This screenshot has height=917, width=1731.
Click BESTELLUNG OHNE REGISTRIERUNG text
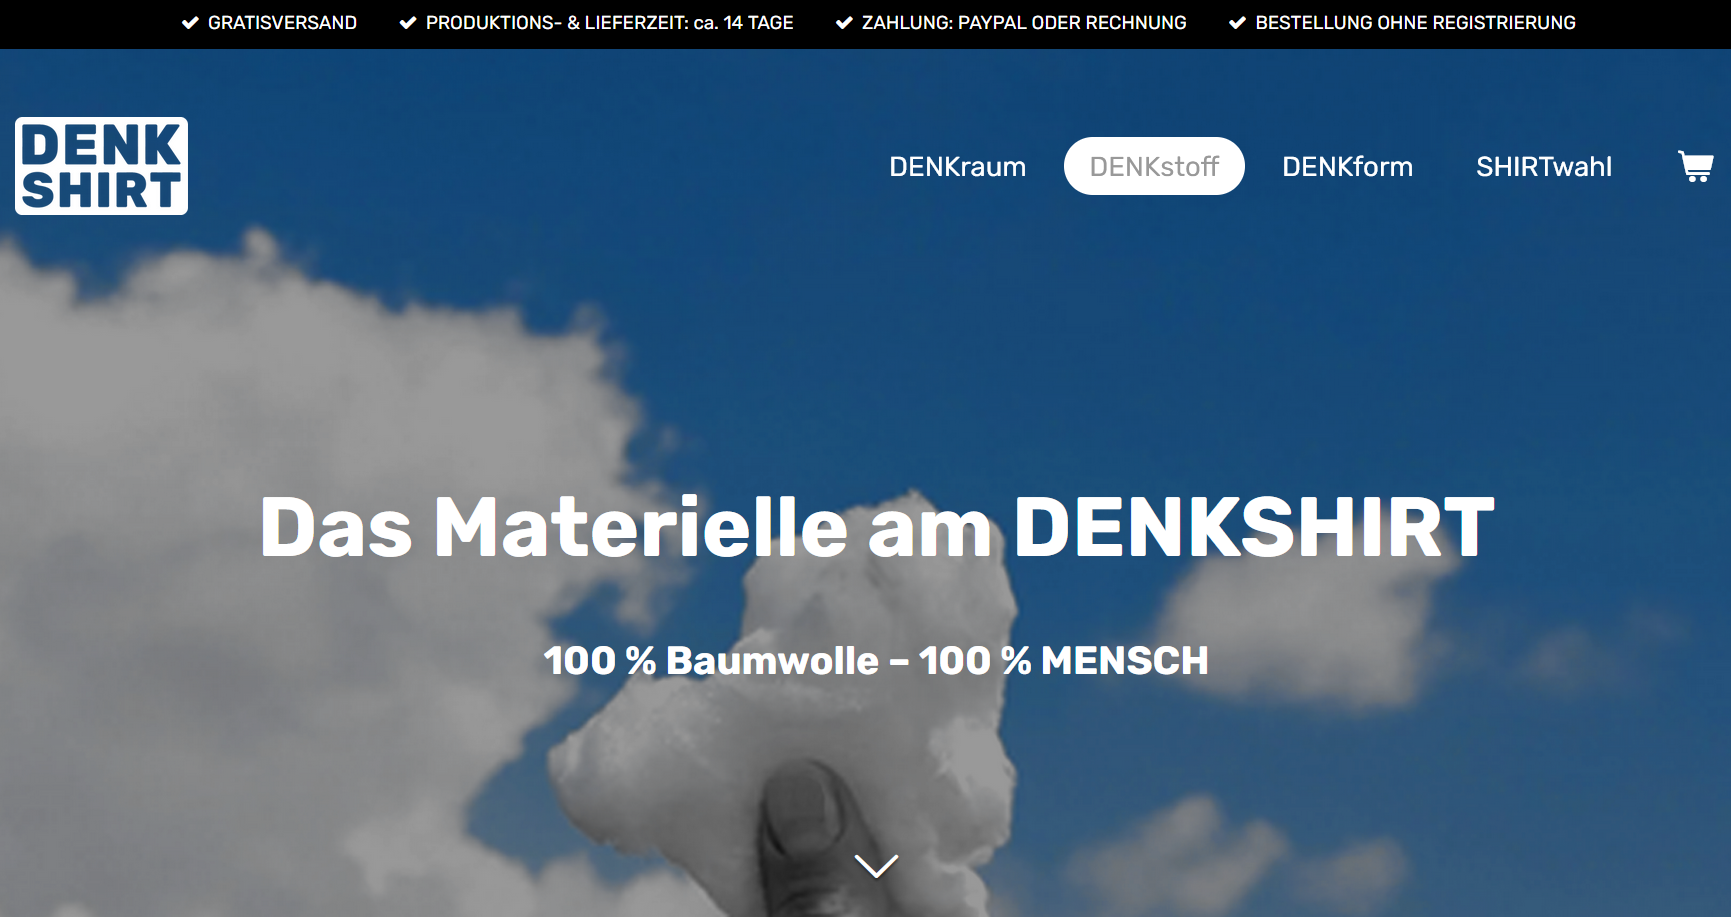click(x=1415, y=22)
